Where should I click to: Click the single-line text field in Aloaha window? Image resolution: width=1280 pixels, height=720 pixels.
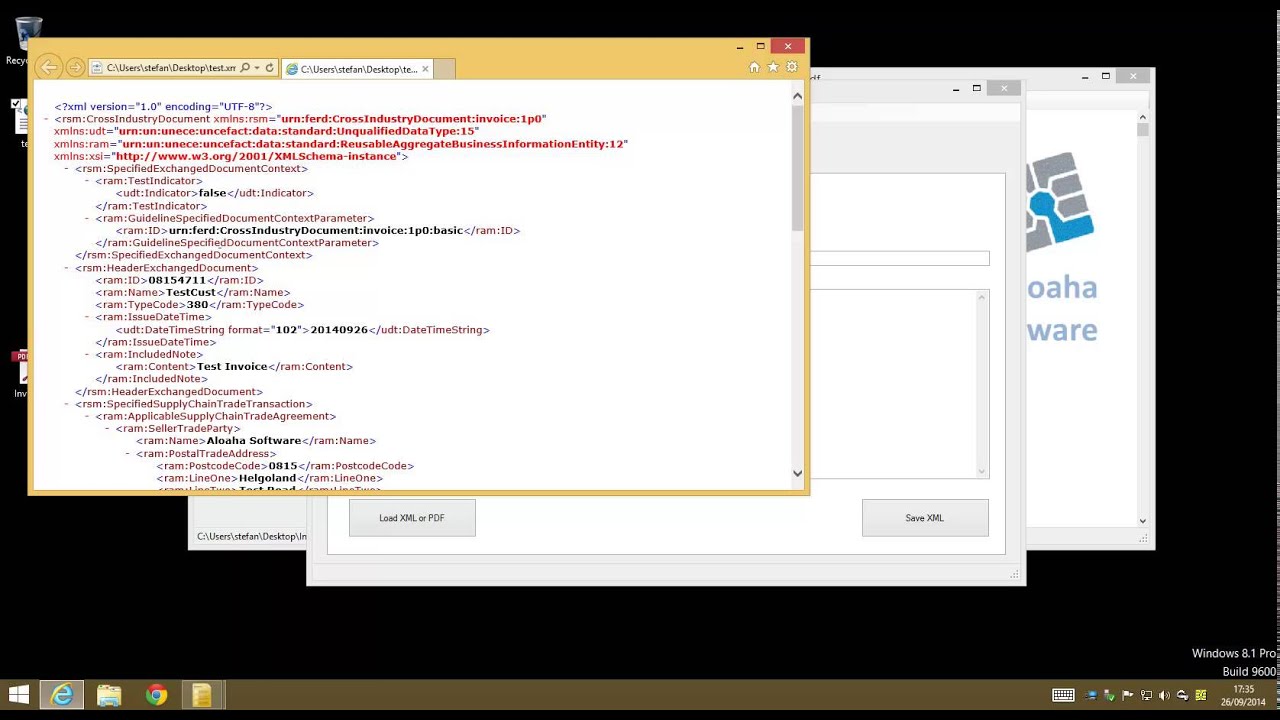899,258
